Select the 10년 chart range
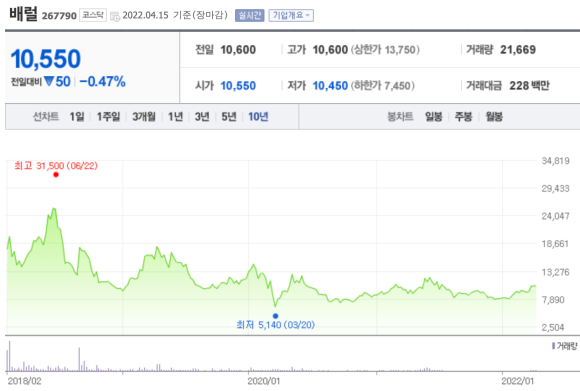 (258, 117)
